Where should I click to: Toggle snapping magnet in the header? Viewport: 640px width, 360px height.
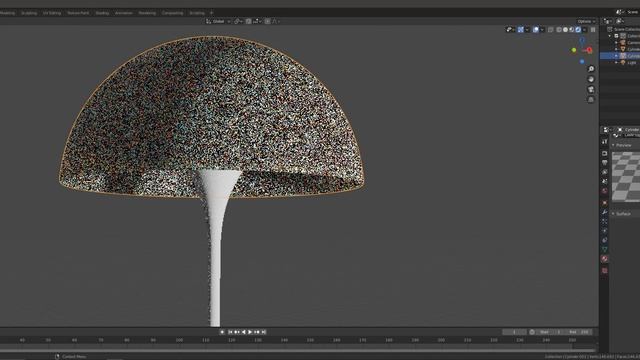pyautogui.click(x=249, y=21)
